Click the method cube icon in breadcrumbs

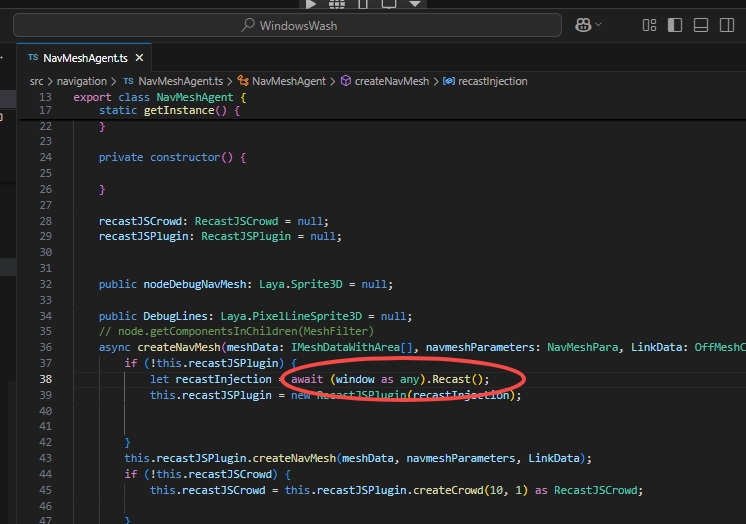coord(346,81)
